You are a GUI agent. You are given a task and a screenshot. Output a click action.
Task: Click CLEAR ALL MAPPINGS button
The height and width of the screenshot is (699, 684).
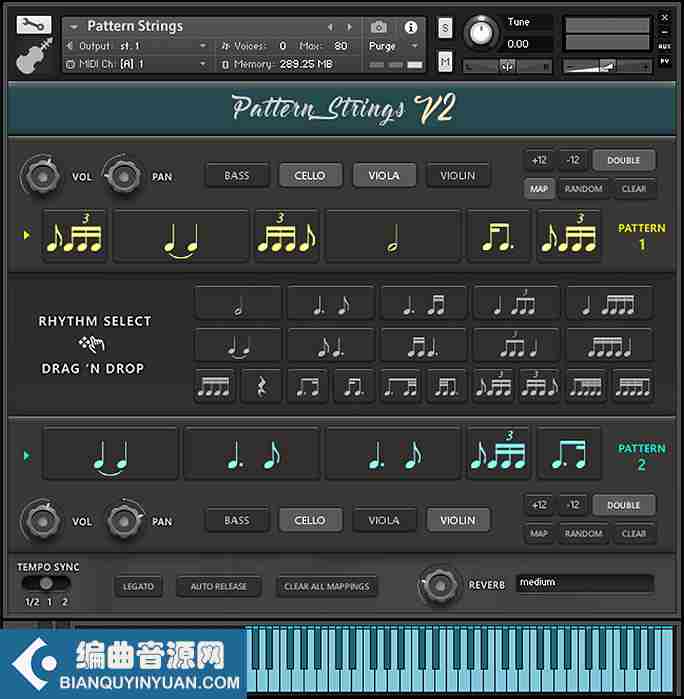pyautogui.click(x=327, y=586)
